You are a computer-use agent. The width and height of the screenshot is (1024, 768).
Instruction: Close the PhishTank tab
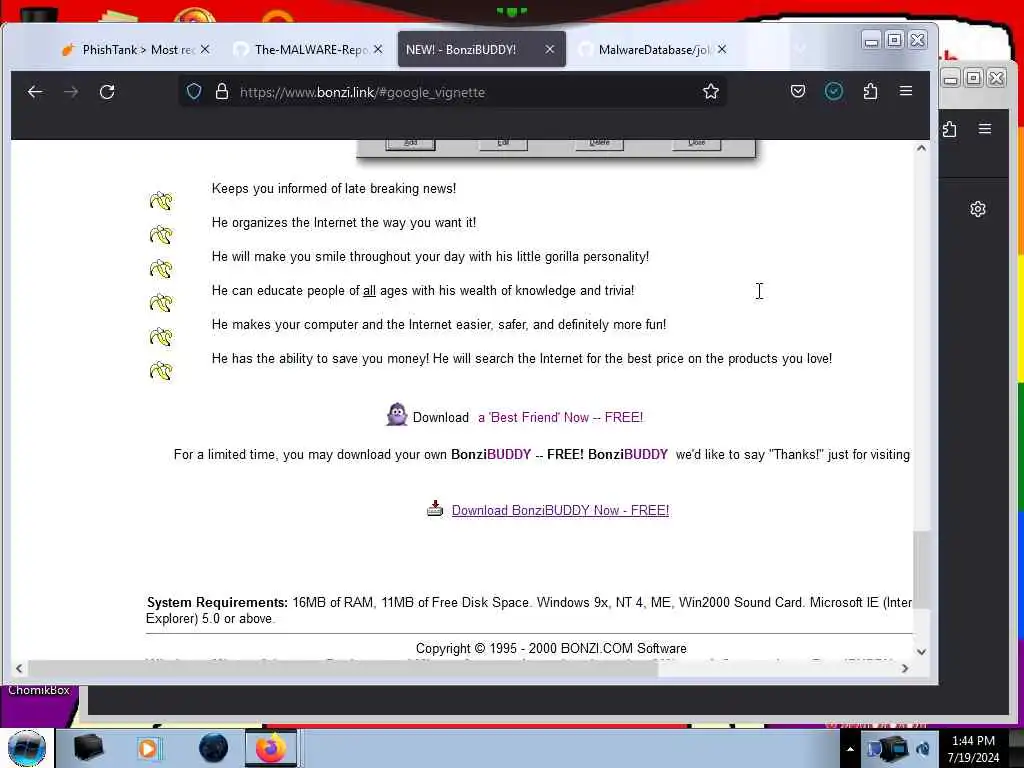click(x=205, y=49)
